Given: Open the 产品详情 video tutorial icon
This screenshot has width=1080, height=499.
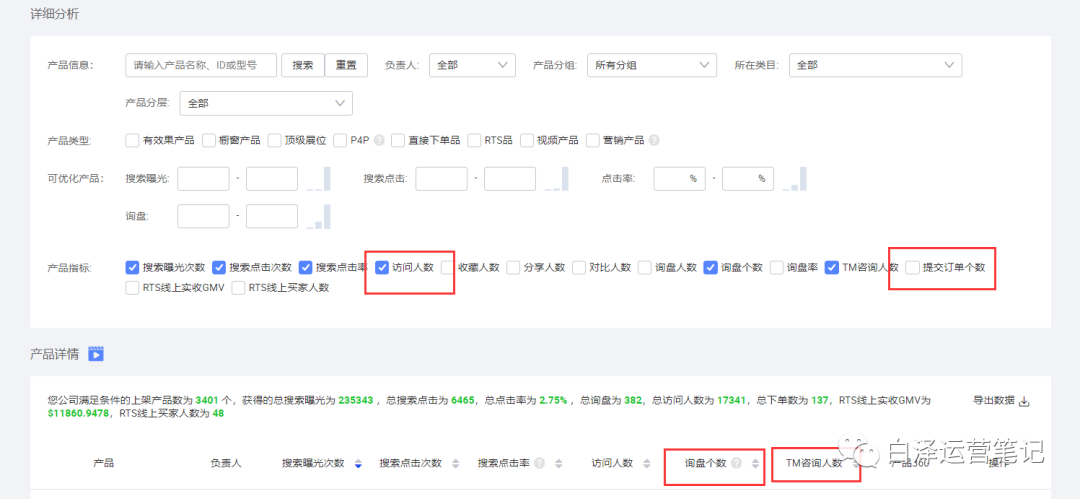Looking at the screenshot, I should pos(96,354).
